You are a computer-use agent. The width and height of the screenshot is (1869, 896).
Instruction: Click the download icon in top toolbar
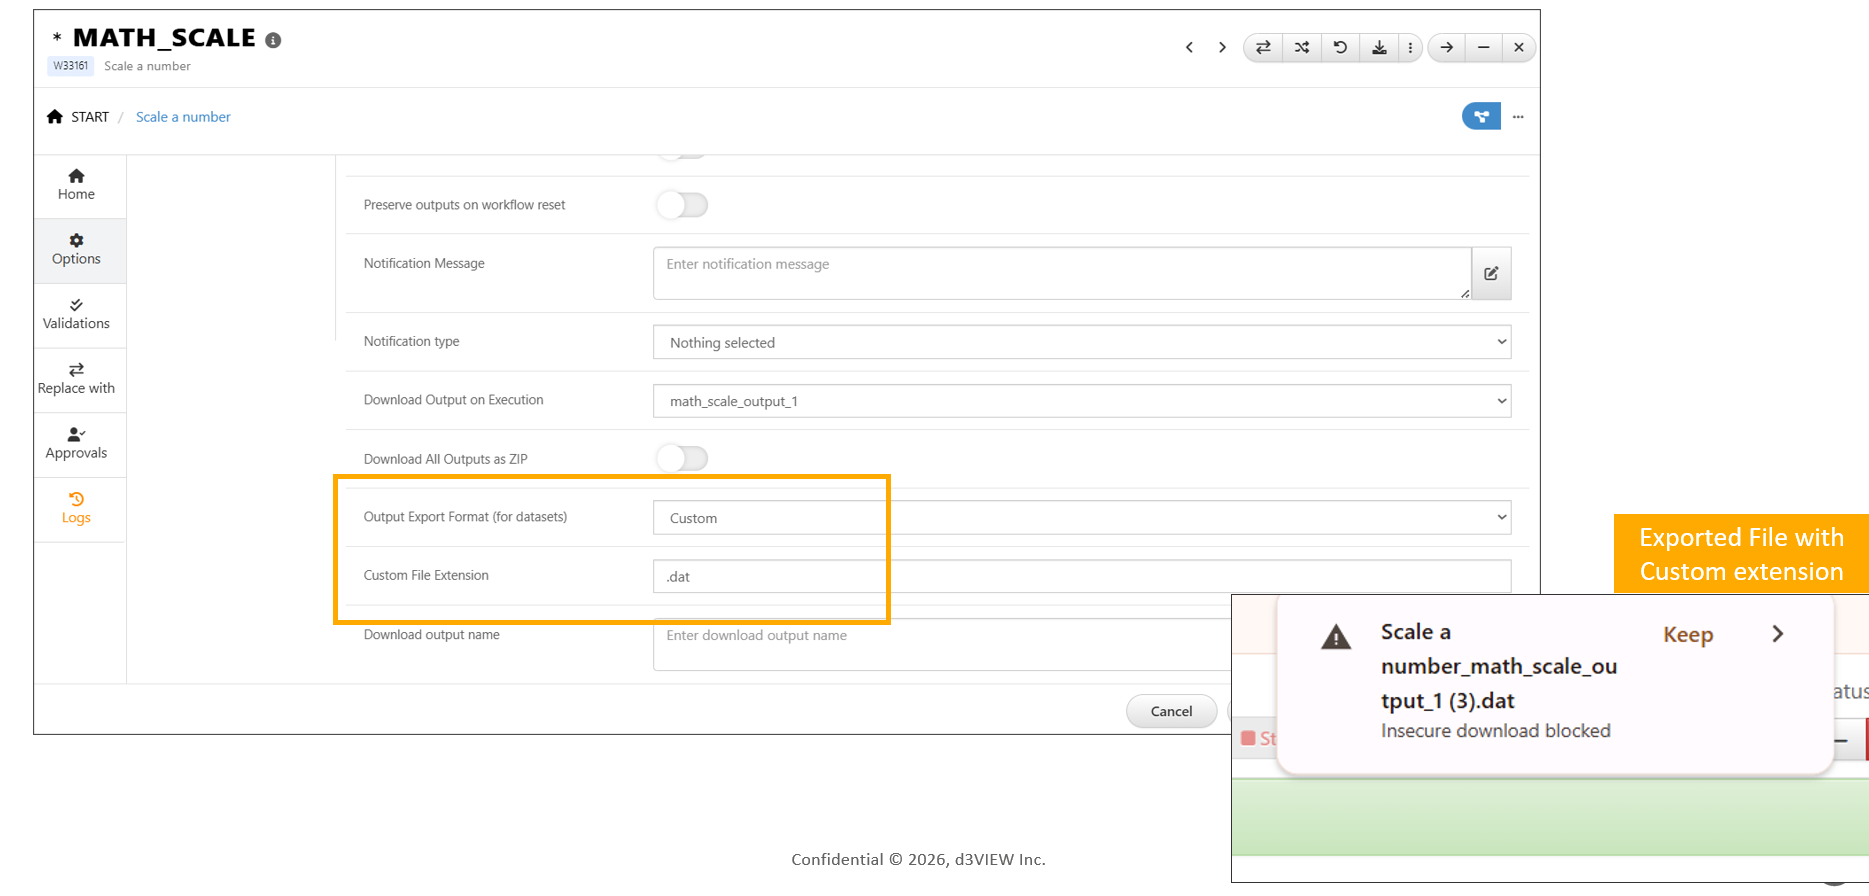pos(1379,47)
